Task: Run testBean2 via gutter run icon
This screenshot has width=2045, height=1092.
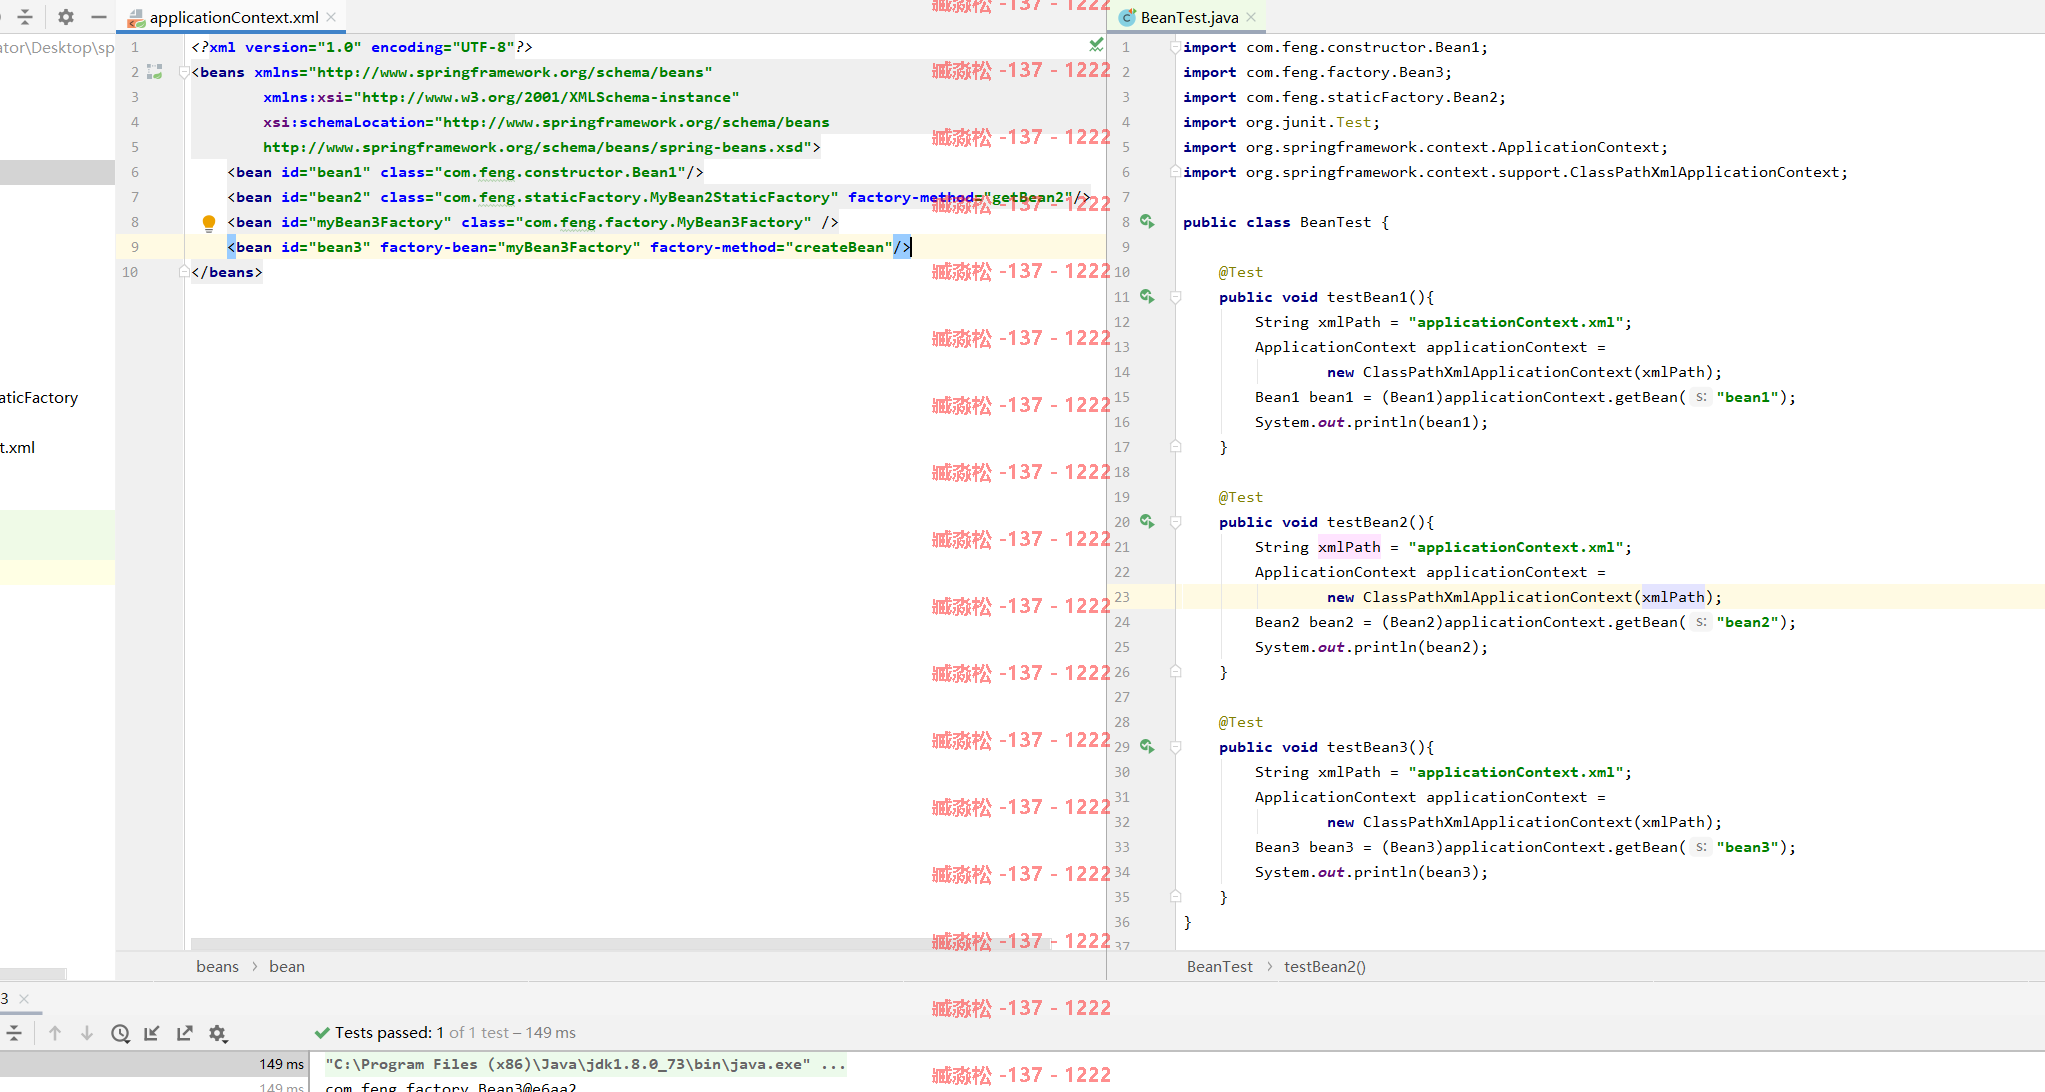Action: click(x=1147, y=522)
